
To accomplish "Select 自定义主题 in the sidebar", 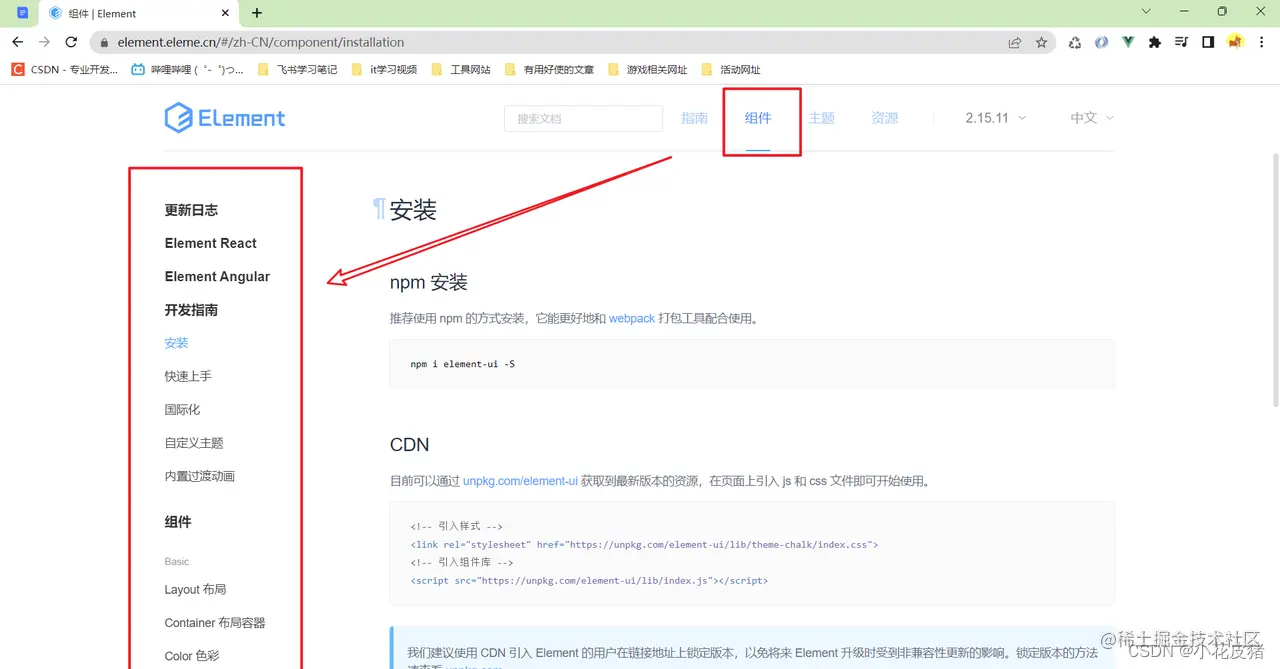I will click(x=194, y=443).
